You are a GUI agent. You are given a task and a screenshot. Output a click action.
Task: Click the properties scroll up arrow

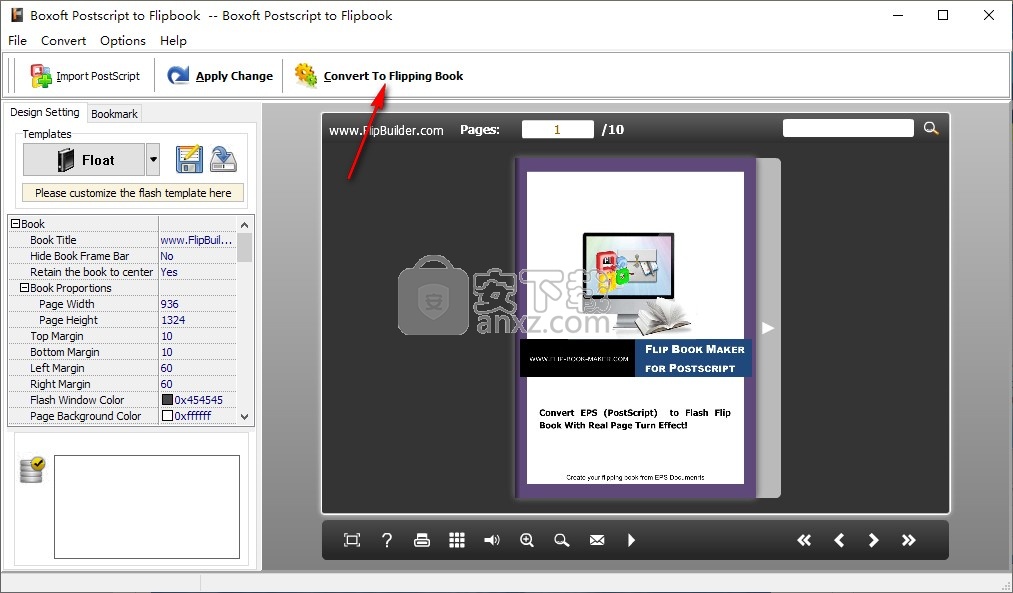coord(244,225)
